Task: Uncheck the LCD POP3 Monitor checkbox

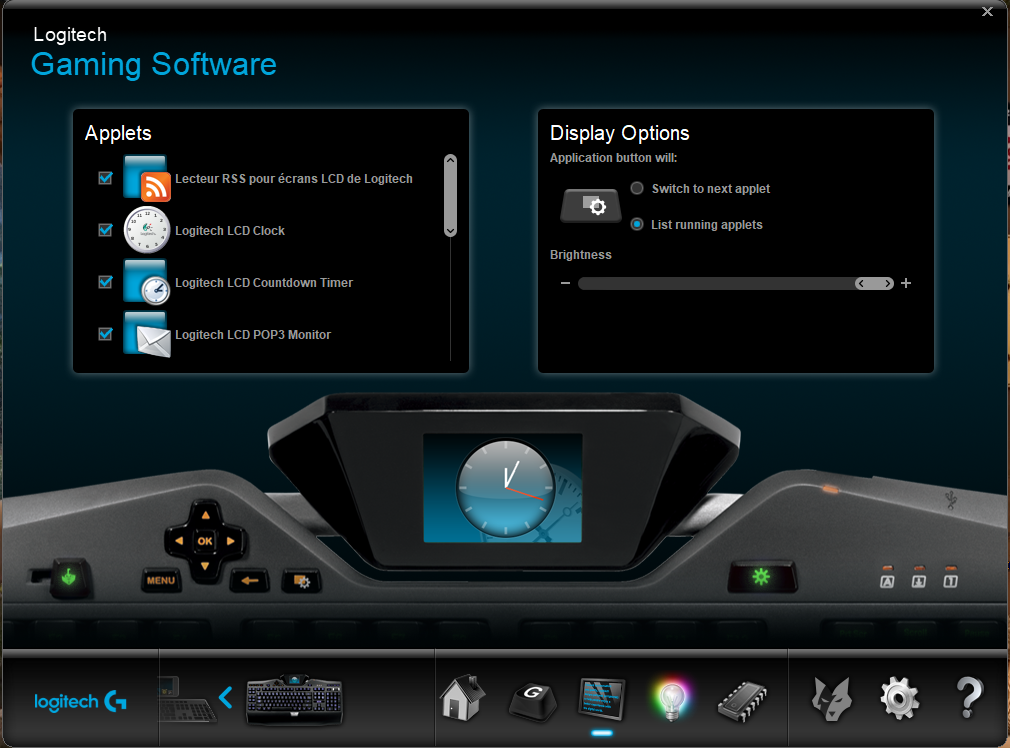Action: click(106, 334)
